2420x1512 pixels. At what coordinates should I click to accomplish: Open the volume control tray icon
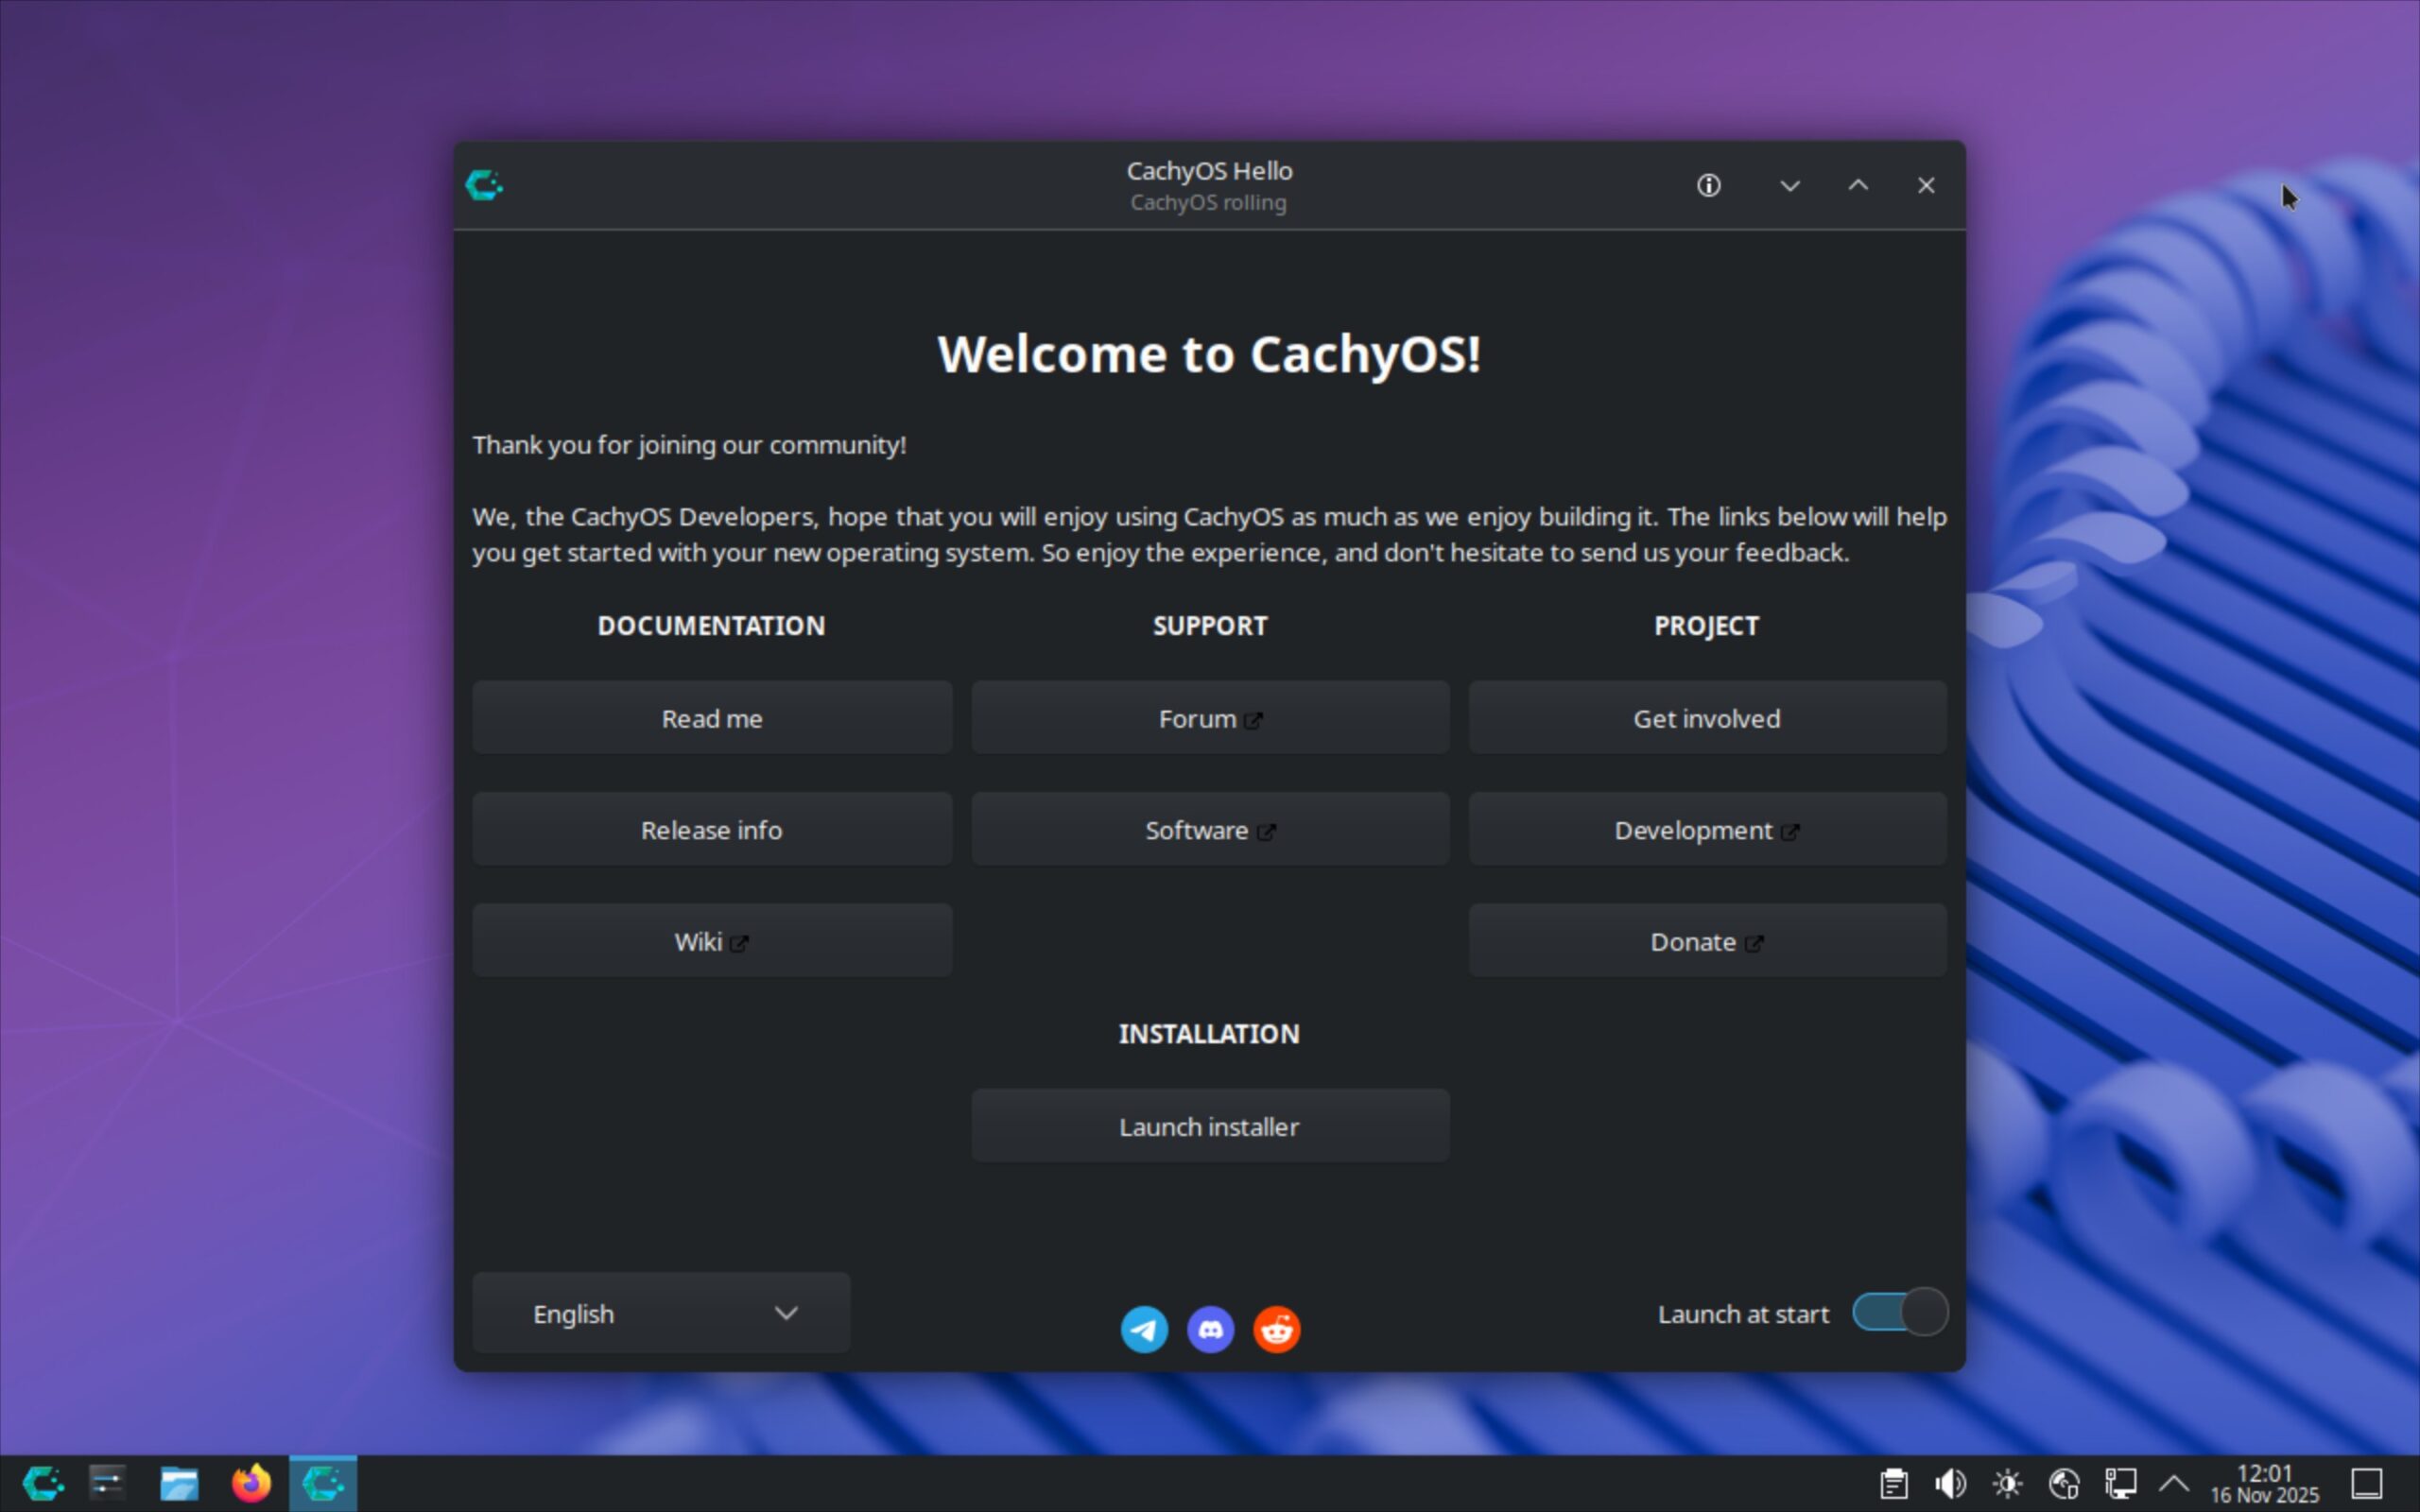pos(1949,1482)
